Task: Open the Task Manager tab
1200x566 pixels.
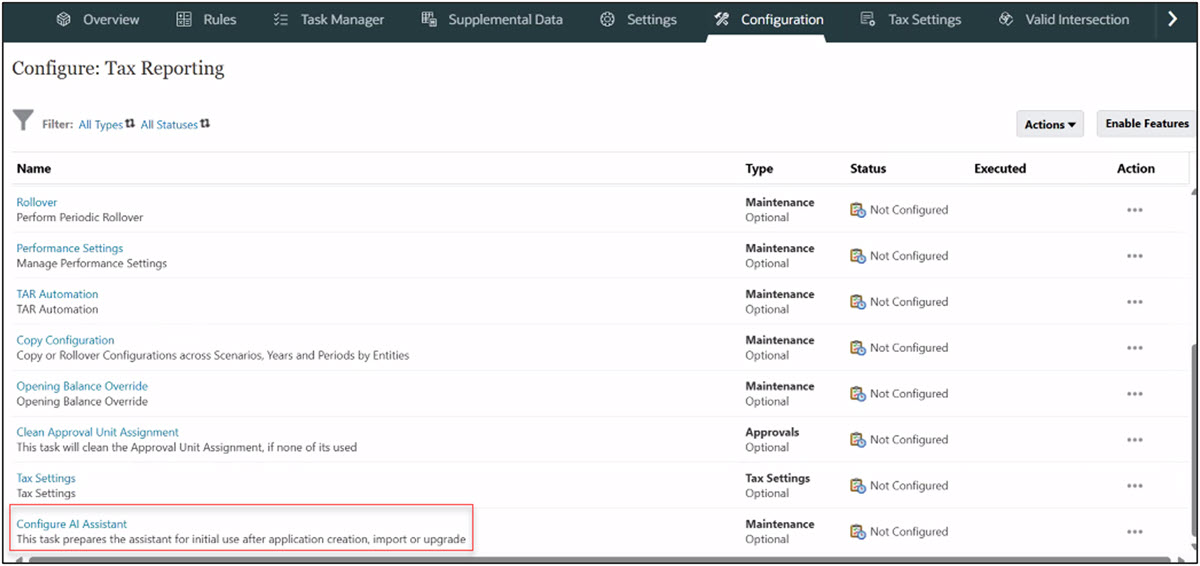Action: coord(330,19)
